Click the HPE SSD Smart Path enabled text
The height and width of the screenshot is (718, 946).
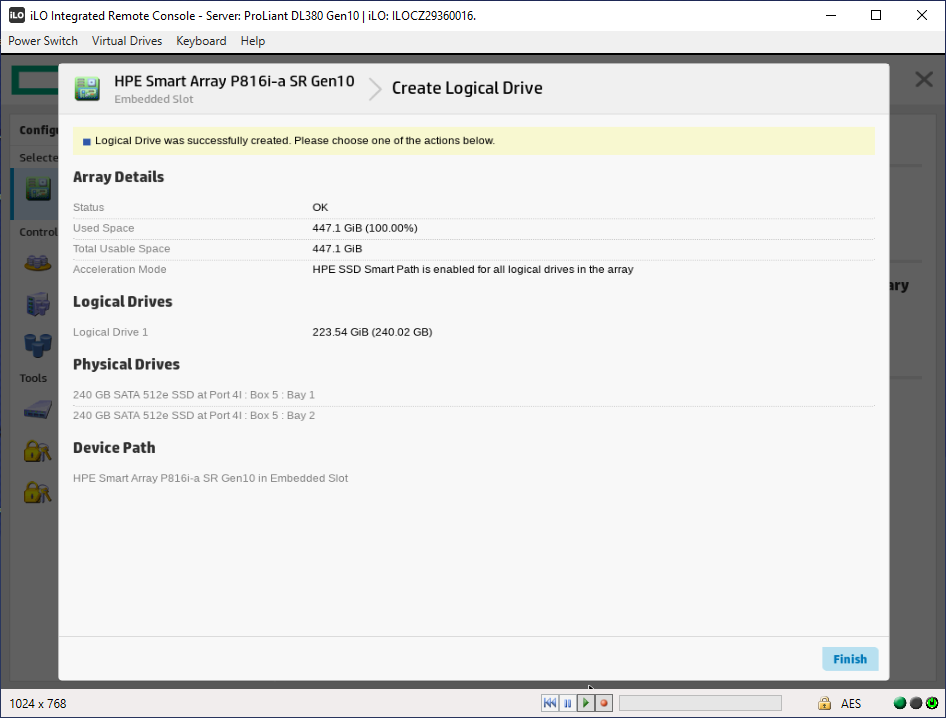coord(472,269)
